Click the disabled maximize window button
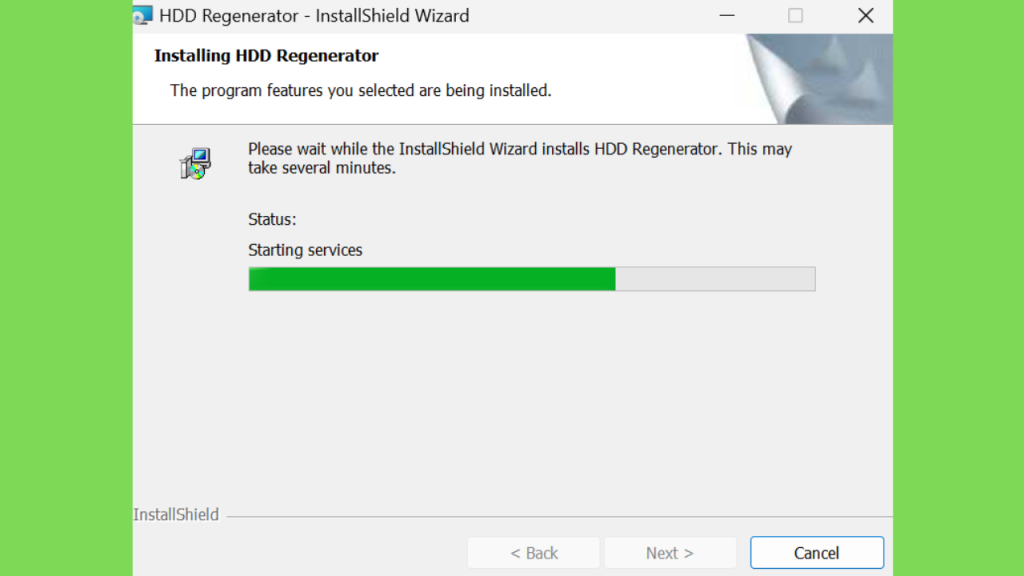The height and width of the screenshot is (576, 1024). click(x=795, y=15)
